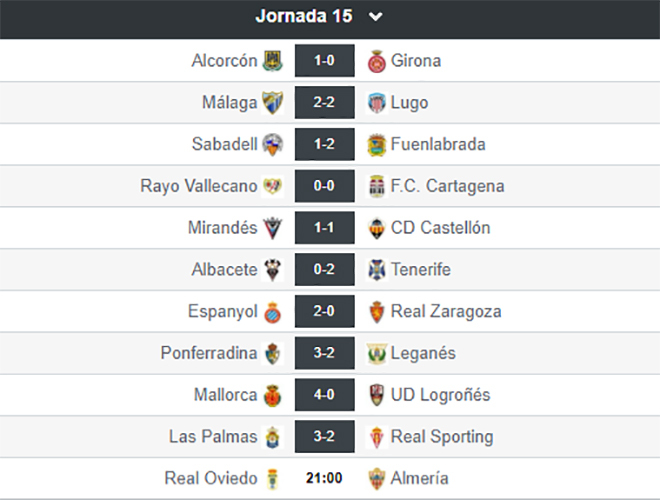Click the Fuenlabrada club badge
The width and height of the screenshot is (660, 500).
point(376,144)
